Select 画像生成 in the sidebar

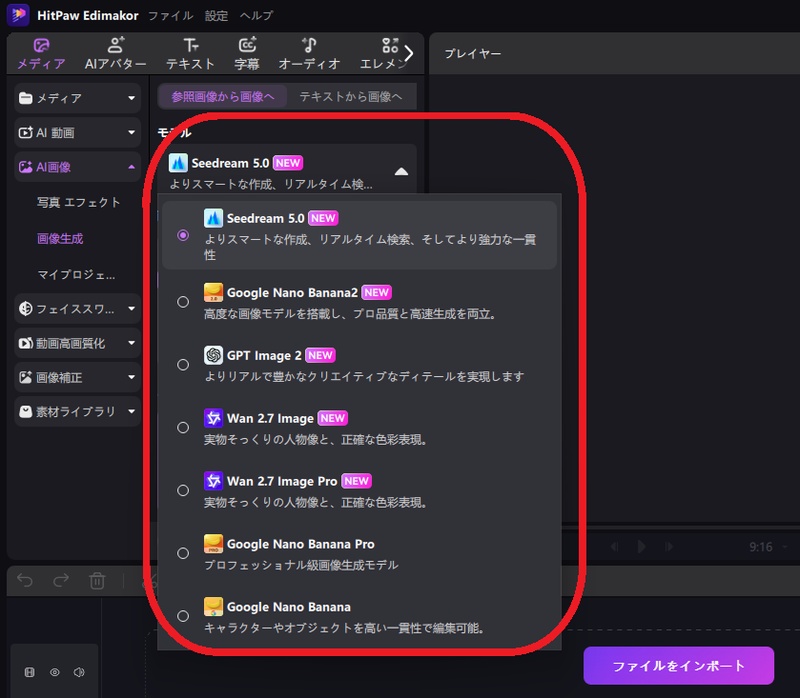coord(60,238)
